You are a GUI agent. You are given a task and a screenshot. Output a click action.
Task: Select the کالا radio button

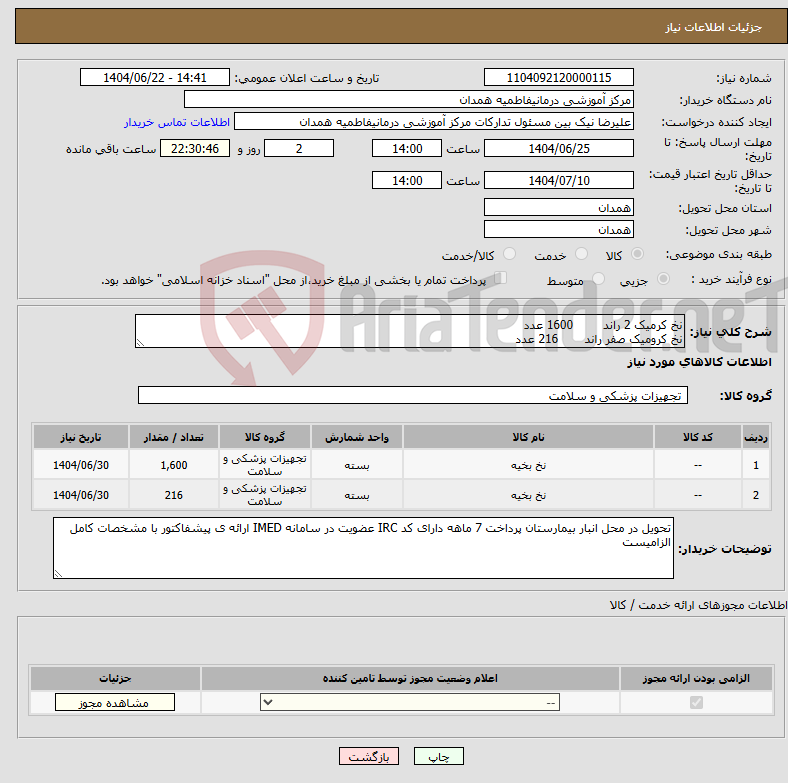coord(637,254)
